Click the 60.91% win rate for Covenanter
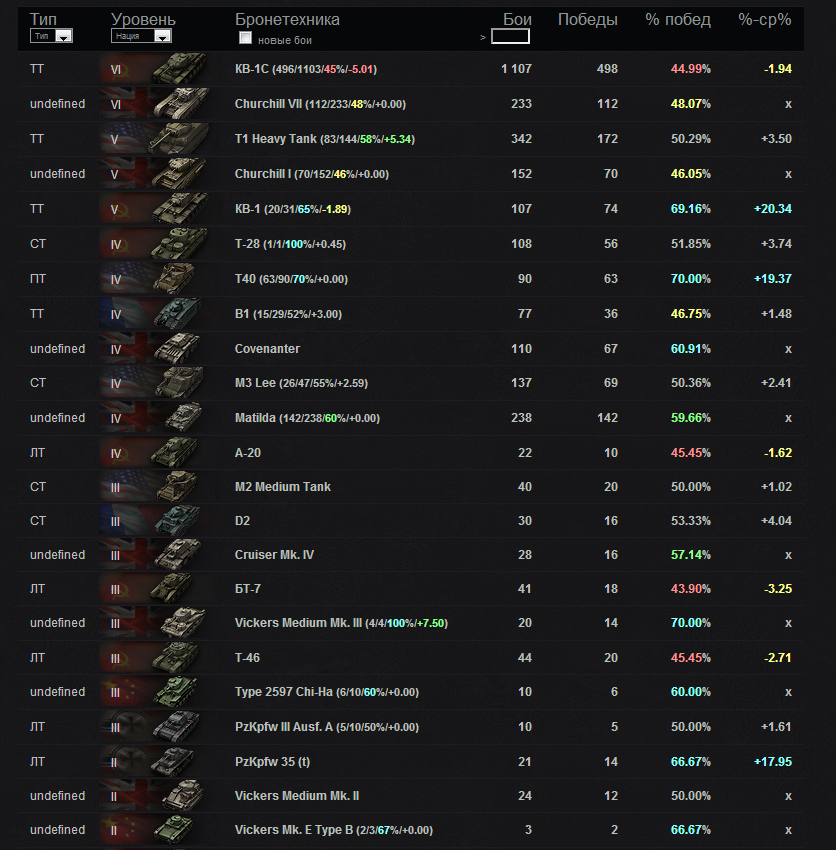The image size is (836, 850). pyautogui.click(x=690, y=349)
